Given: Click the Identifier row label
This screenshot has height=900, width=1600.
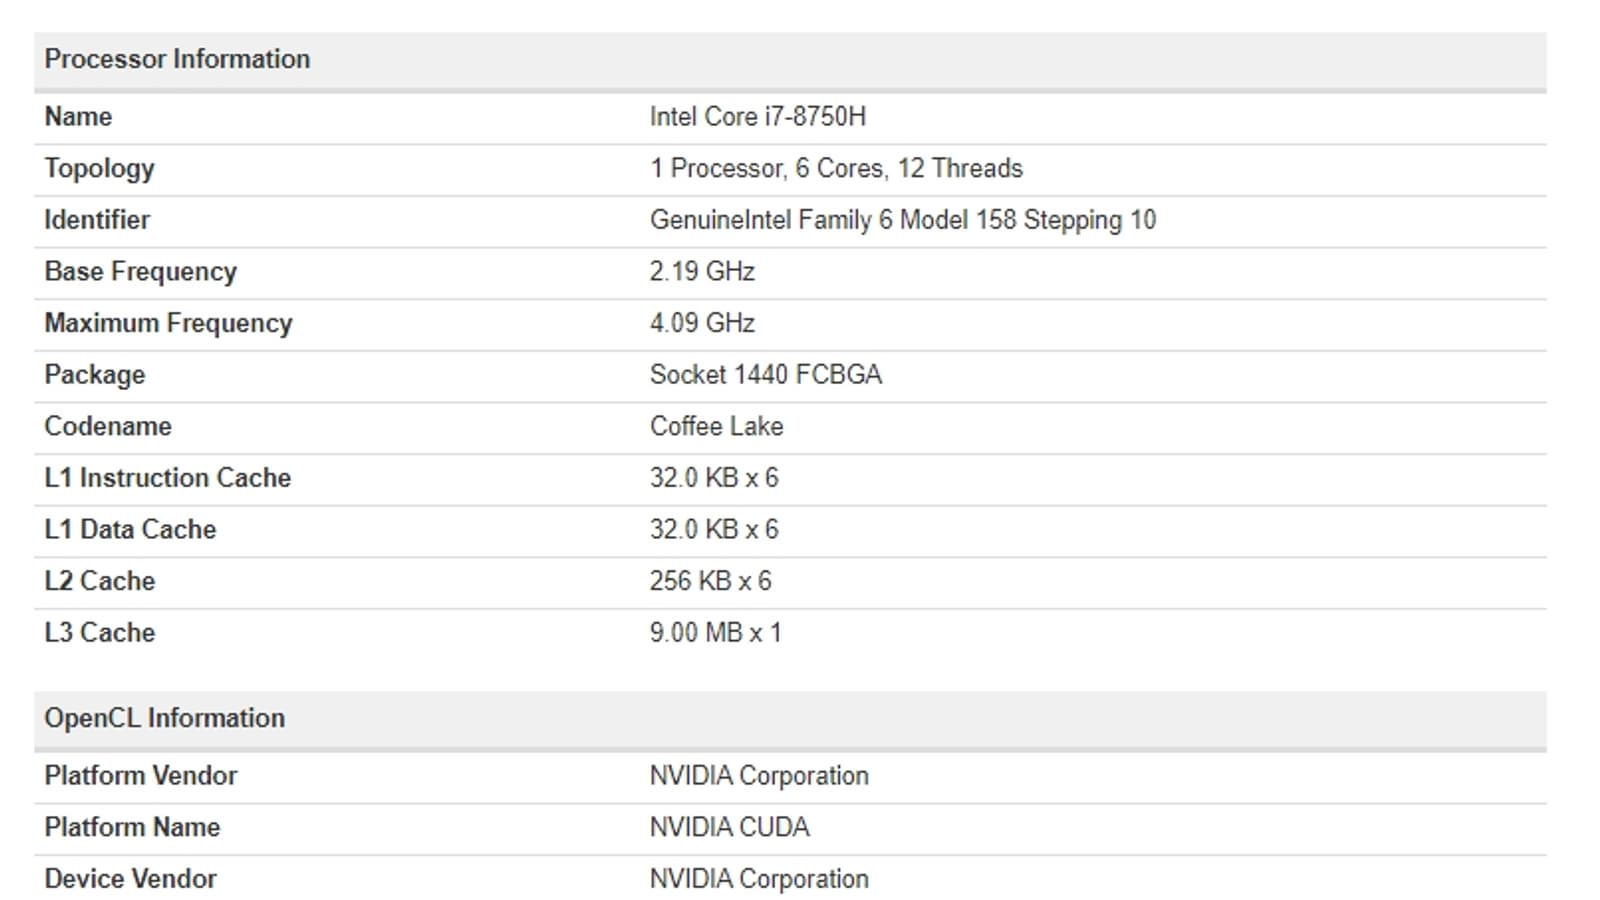Looking at the screenshot, I should (97, 220).
